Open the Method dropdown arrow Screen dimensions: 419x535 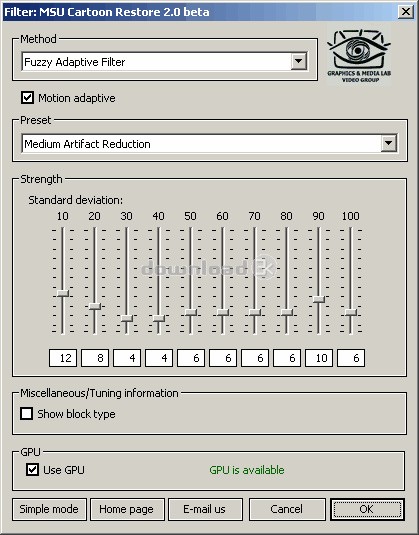pos(299,61)
